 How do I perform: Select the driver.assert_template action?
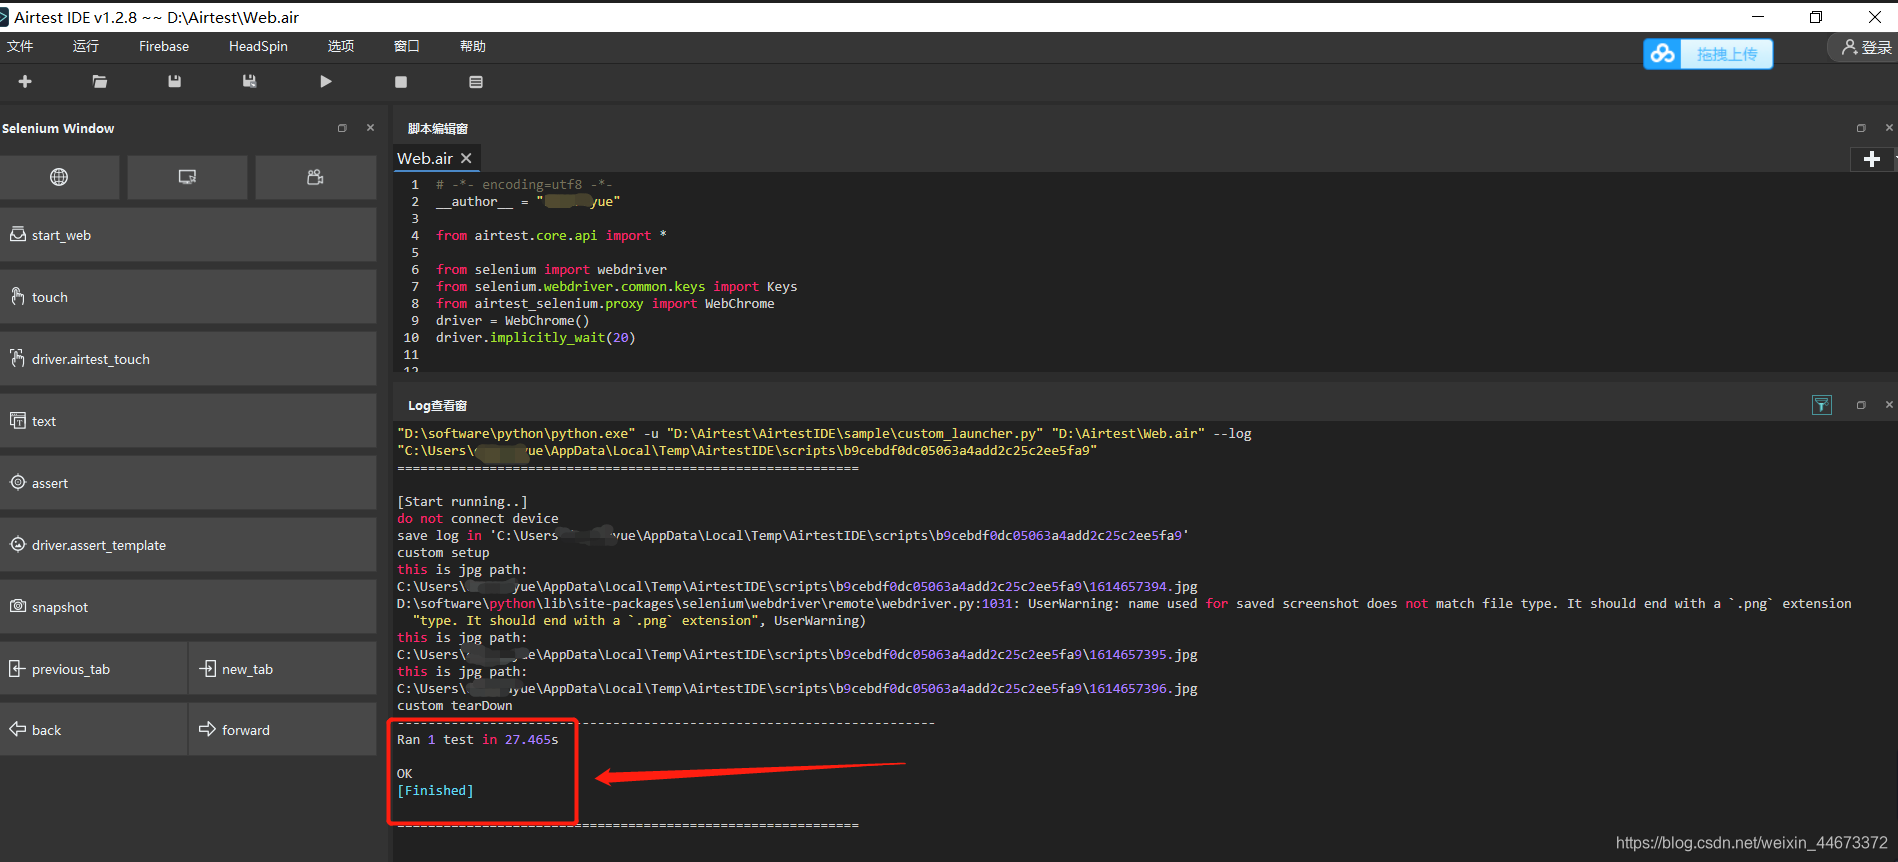188,545
